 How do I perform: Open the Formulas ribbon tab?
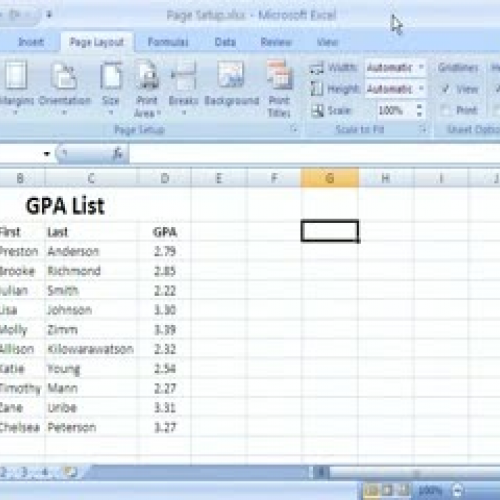pos(168,42)
